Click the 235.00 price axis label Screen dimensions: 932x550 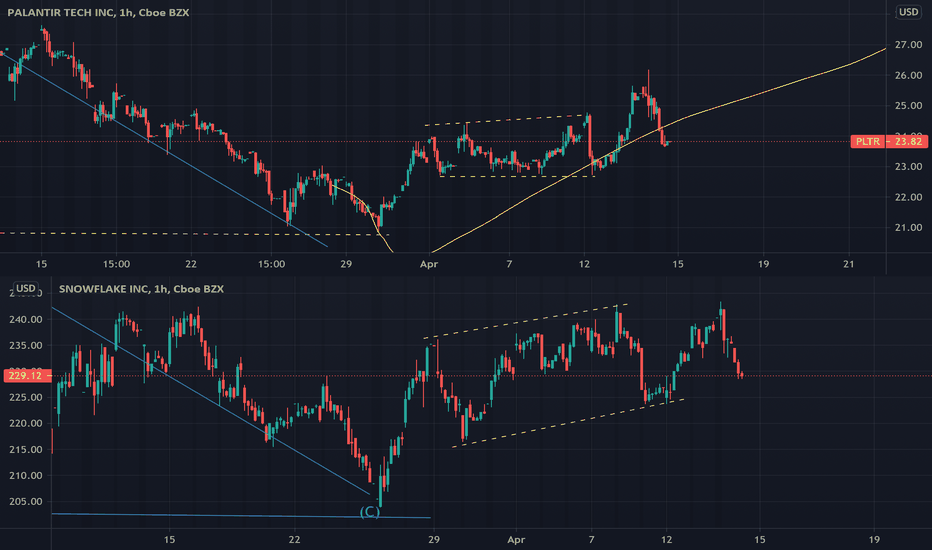tap(26, 345)
